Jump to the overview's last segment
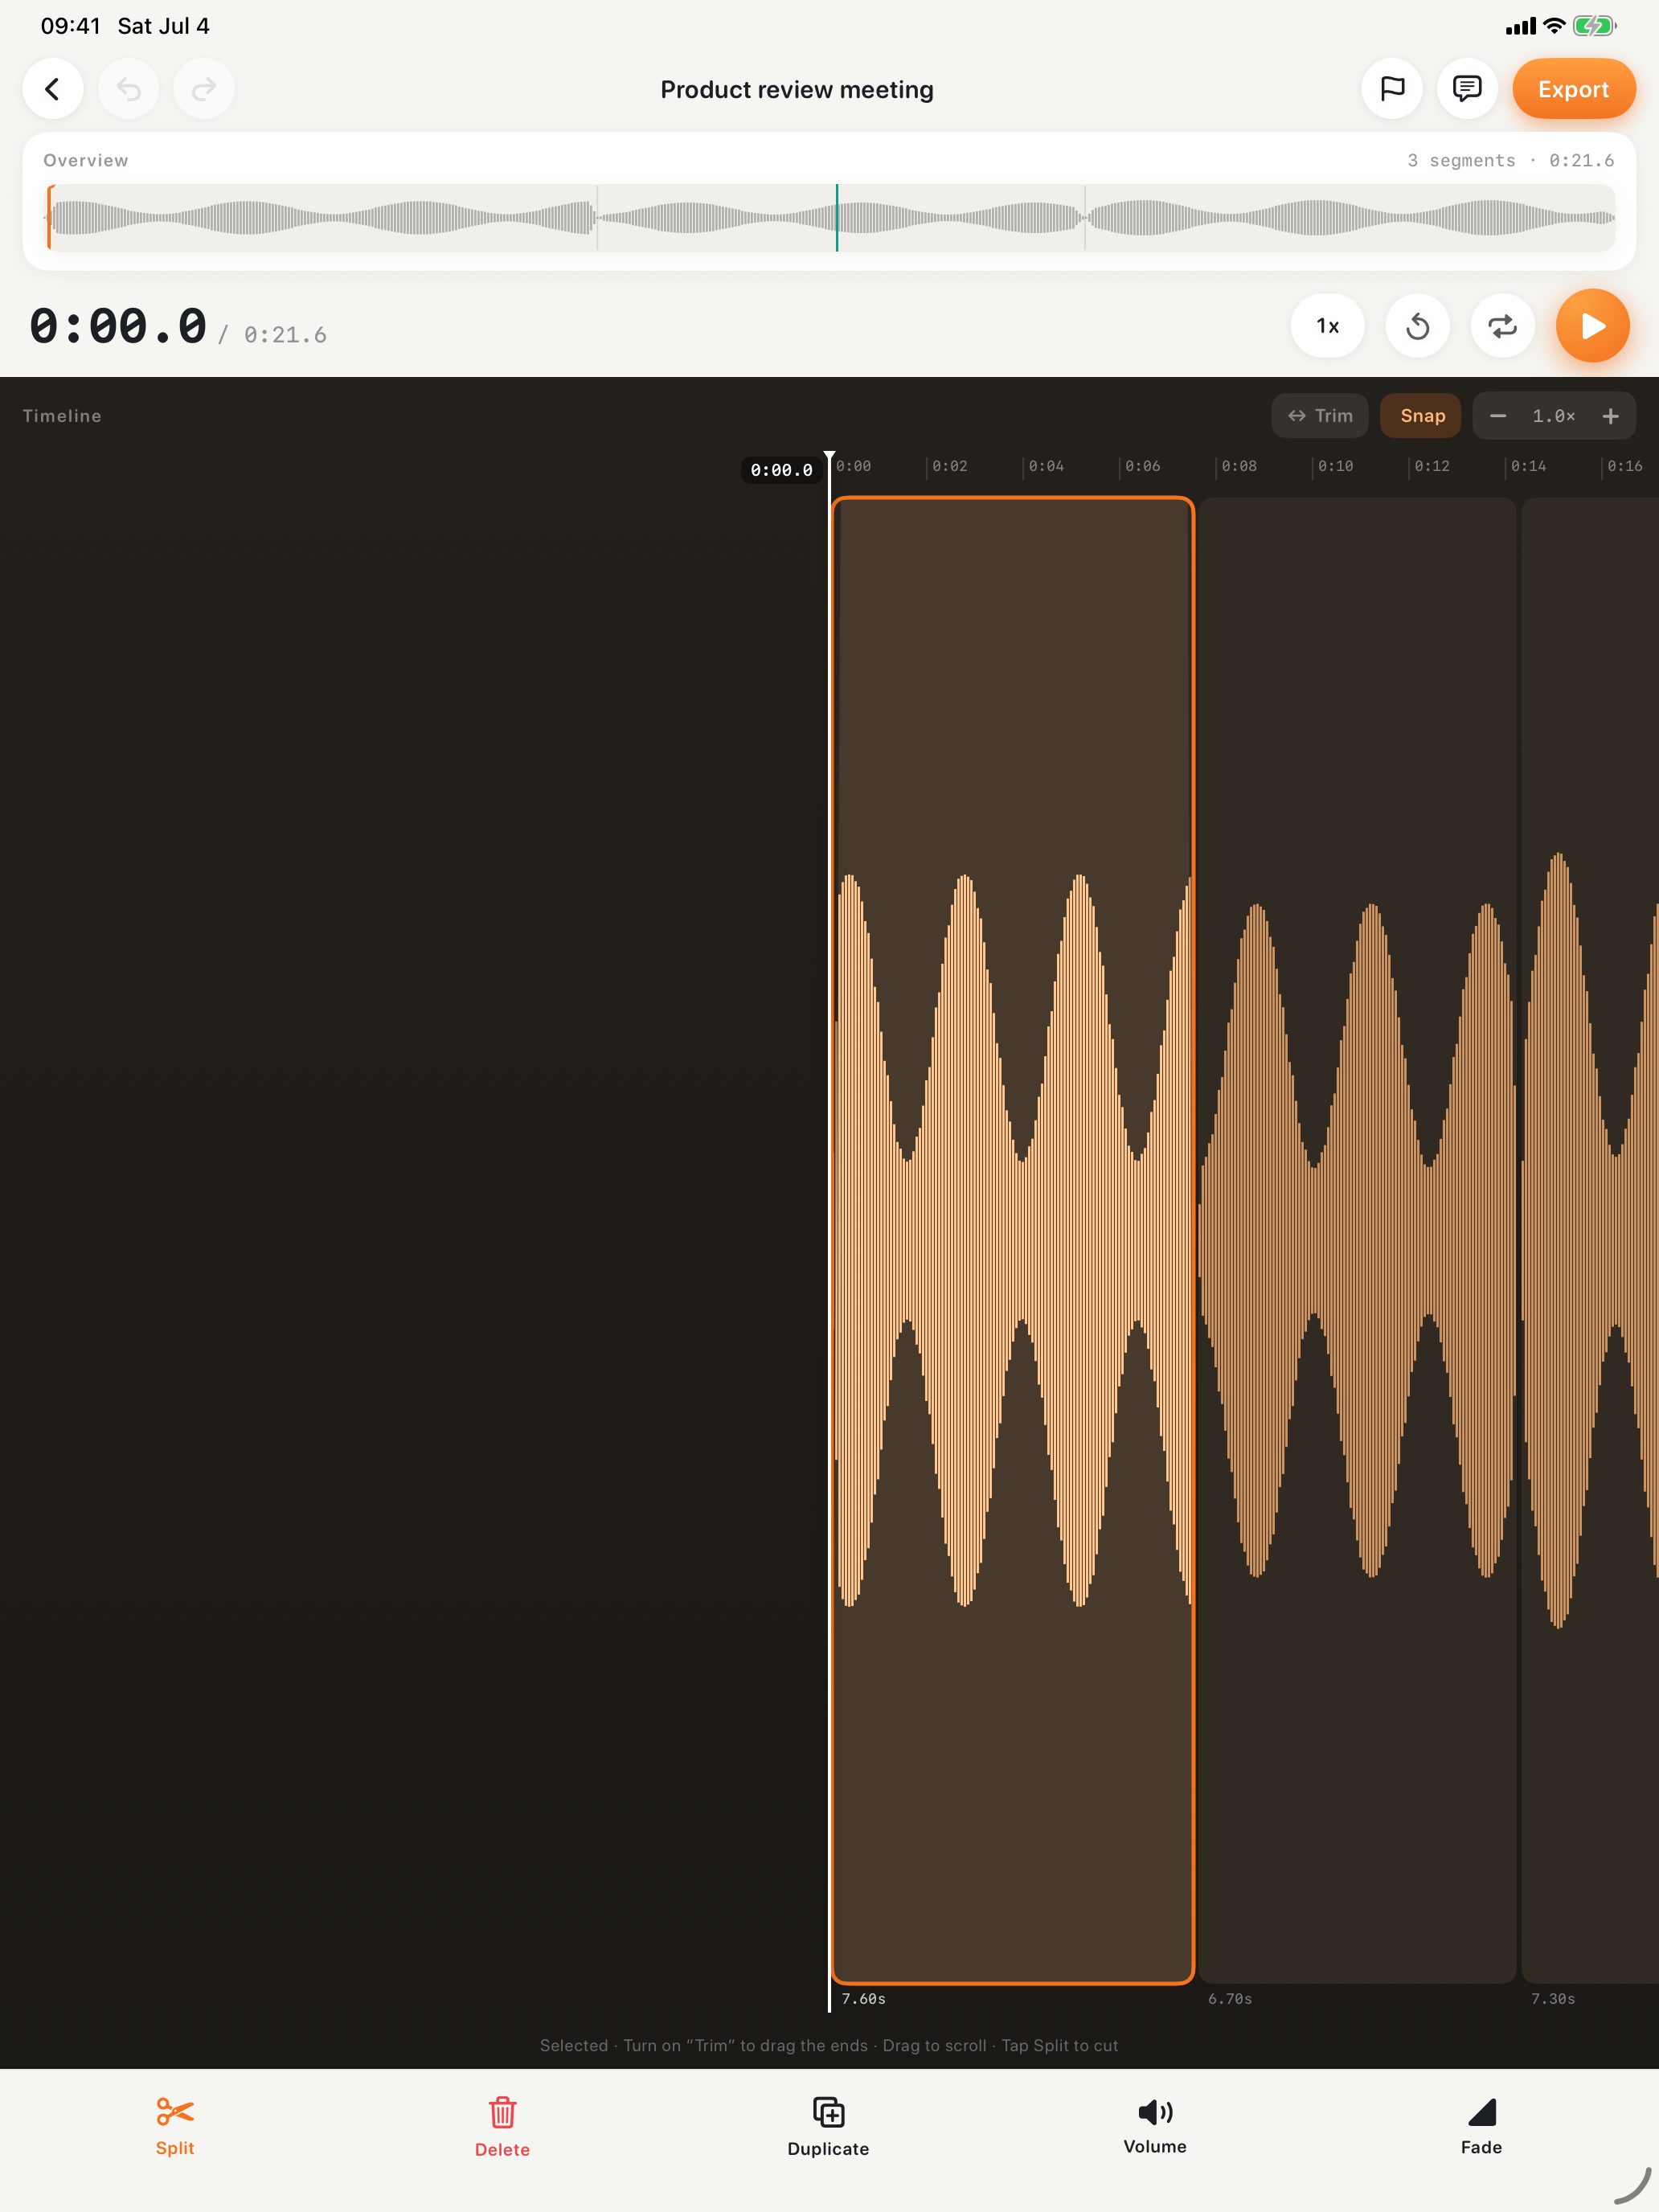 (1350, 217)
